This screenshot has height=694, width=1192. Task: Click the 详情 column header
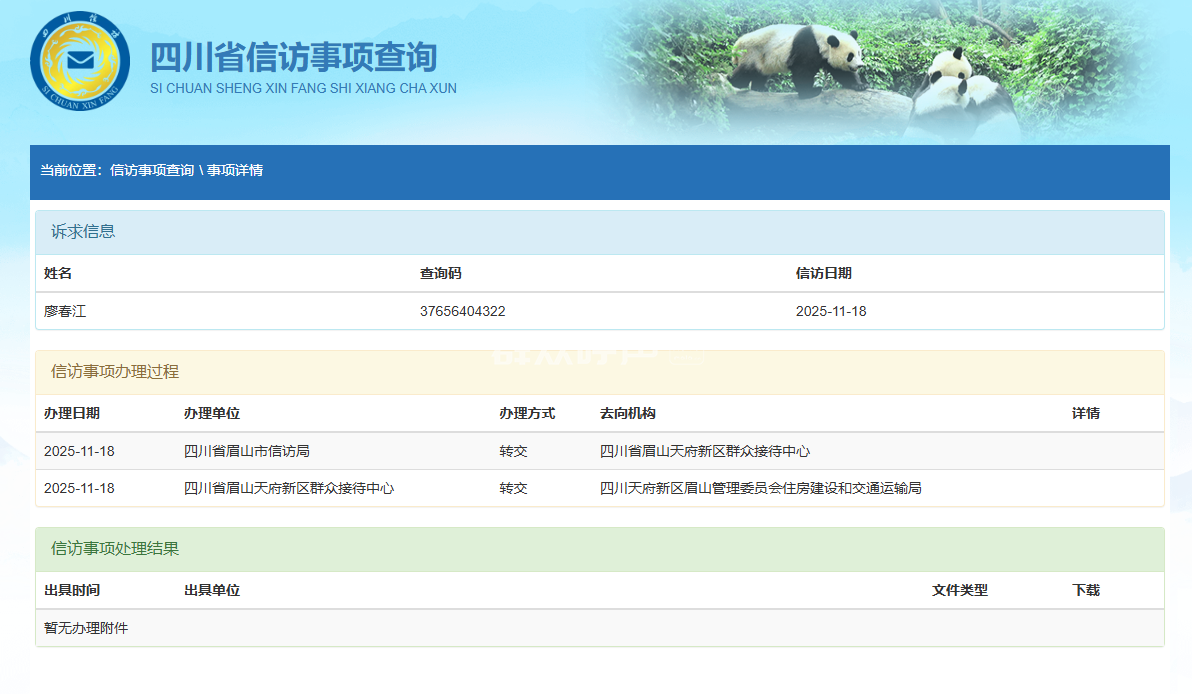point(1086,413)
